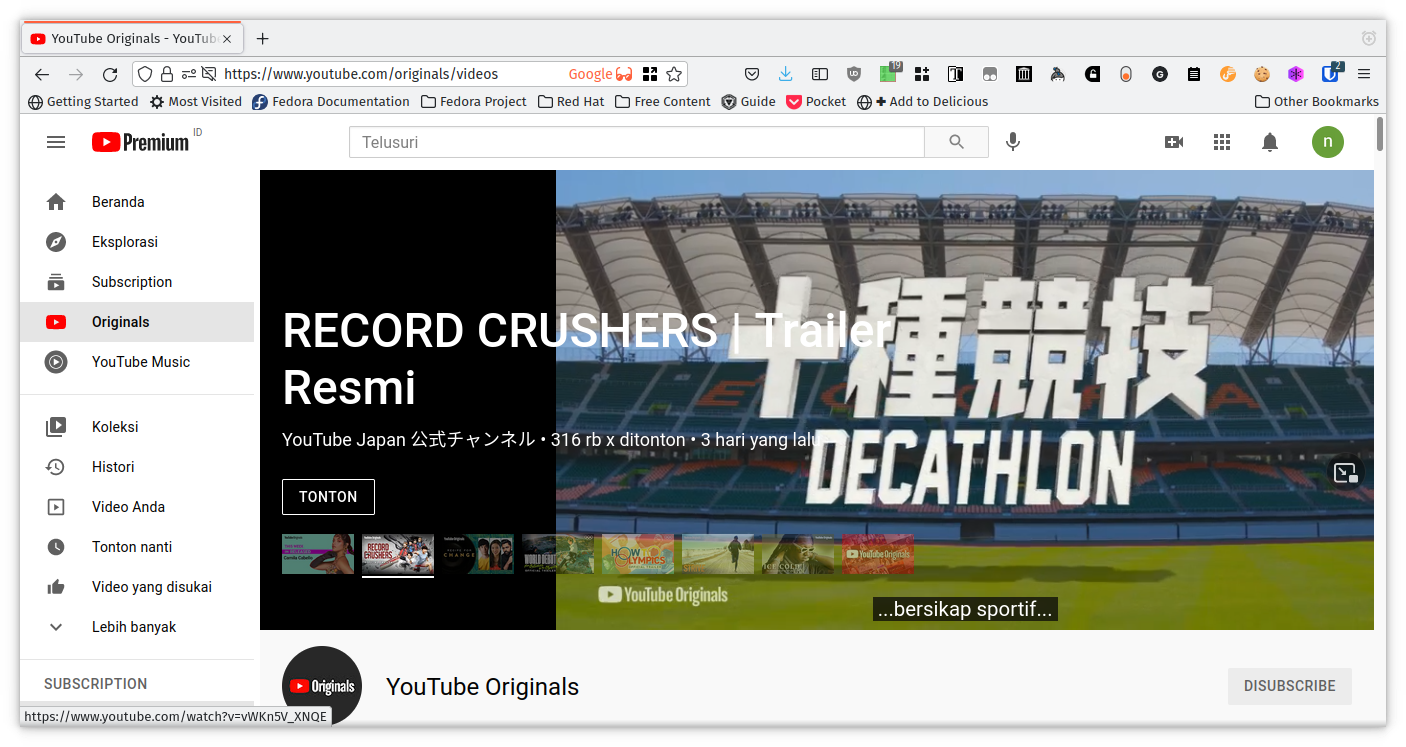Toggle the sidebar view toolbar icon
1406x747 pixels.
[x=820, y=74]
